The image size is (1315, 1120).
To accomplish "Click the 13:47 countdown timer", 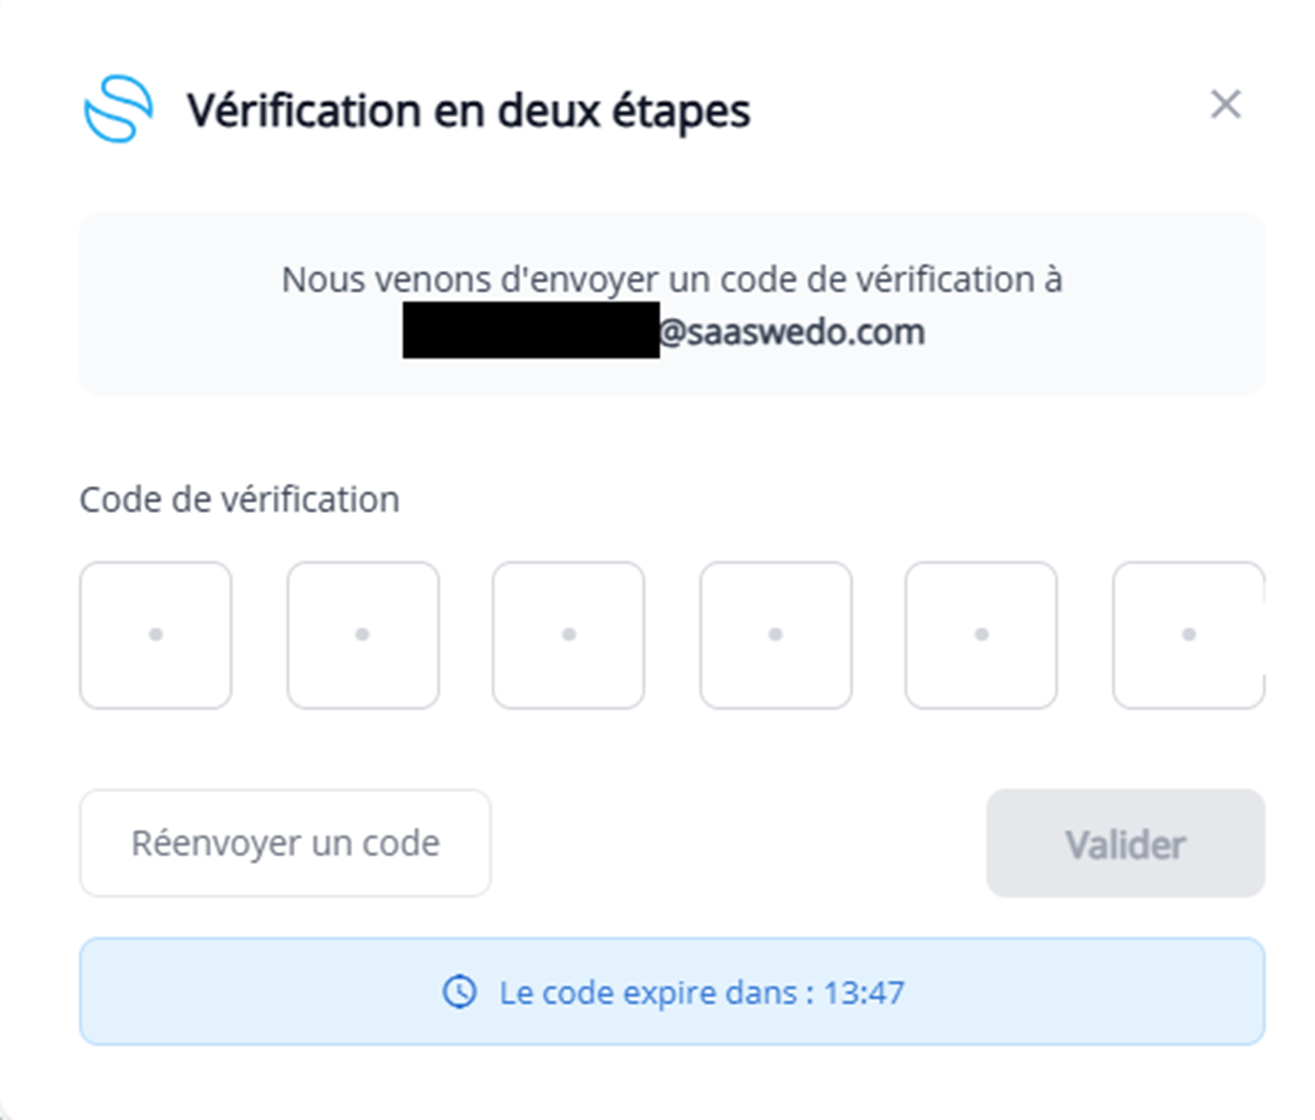I will coord(865,993).
